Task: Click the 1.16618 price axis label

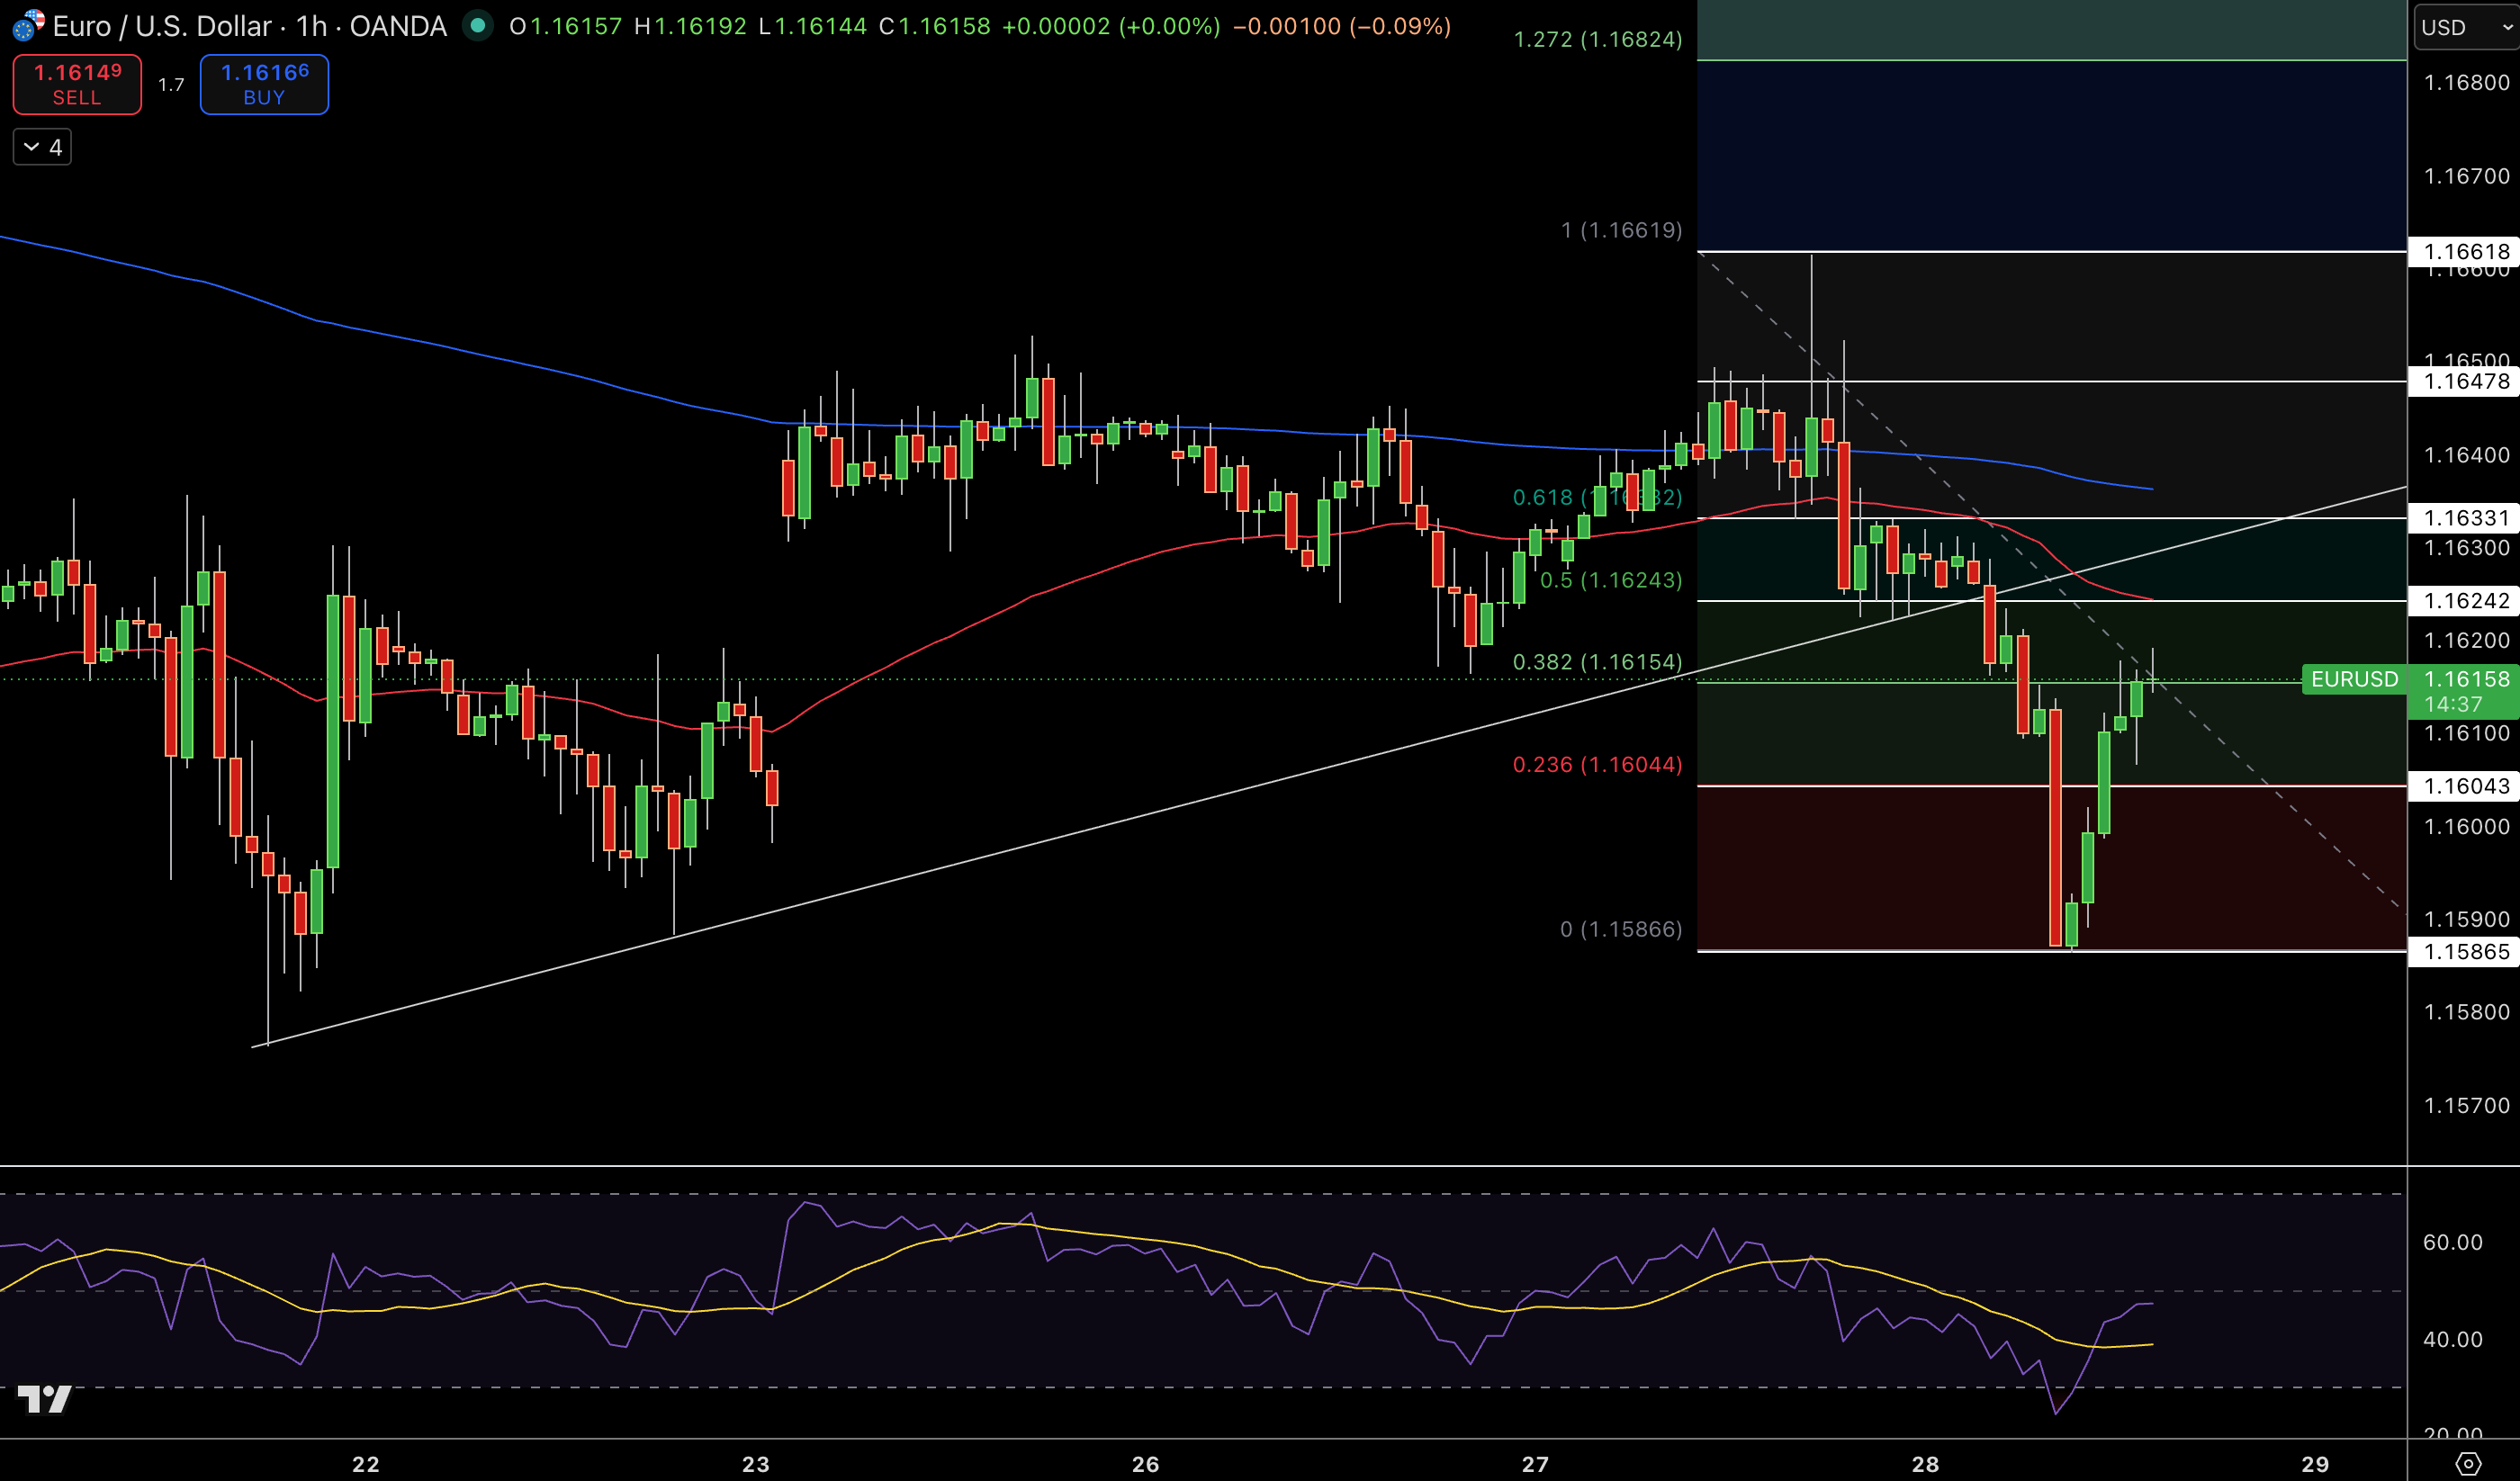Action: 2465,251
